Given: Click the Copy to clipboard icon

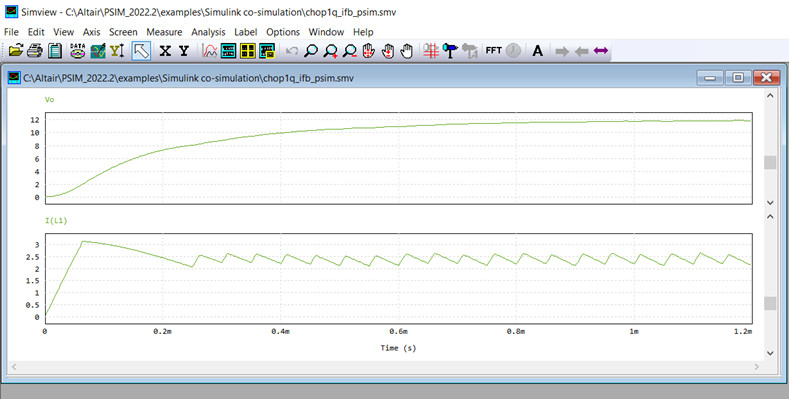Looking at the screenshot, I should tap(54, 51).
